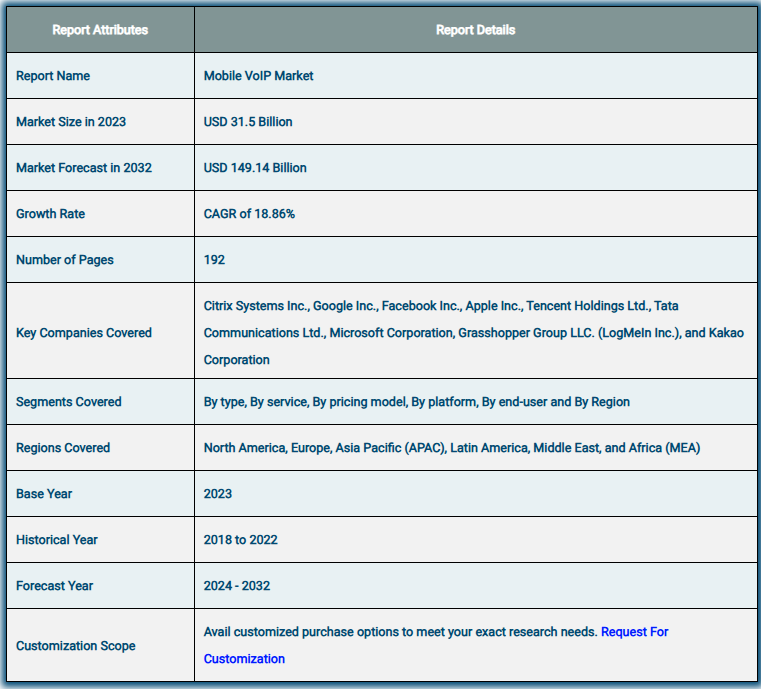The width and height of the screenshot is (761, 689).
Task: Click the 'Customization Scope' label
Action: pos(76,646)
